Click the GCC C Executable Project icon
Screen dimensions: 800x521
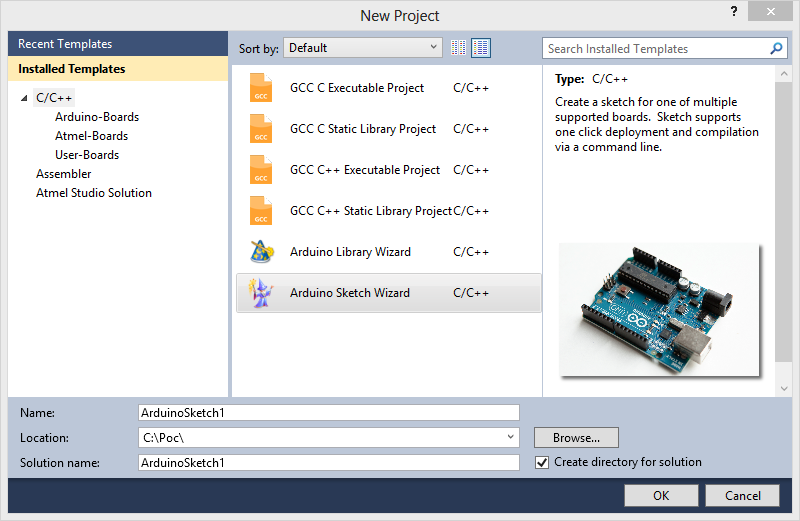pos(261,88)
